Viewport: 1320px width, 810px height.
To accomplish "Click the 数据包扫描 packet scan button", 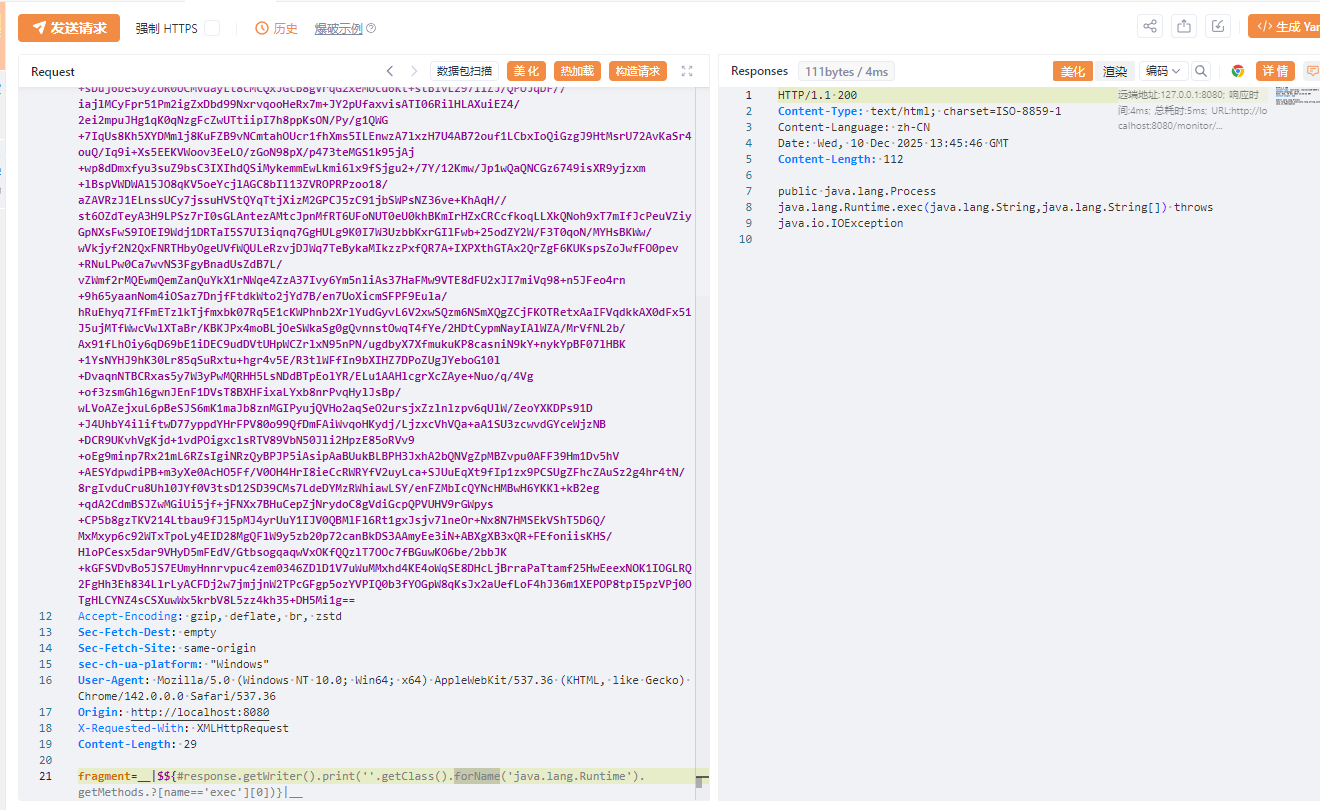I will (465, 71).
